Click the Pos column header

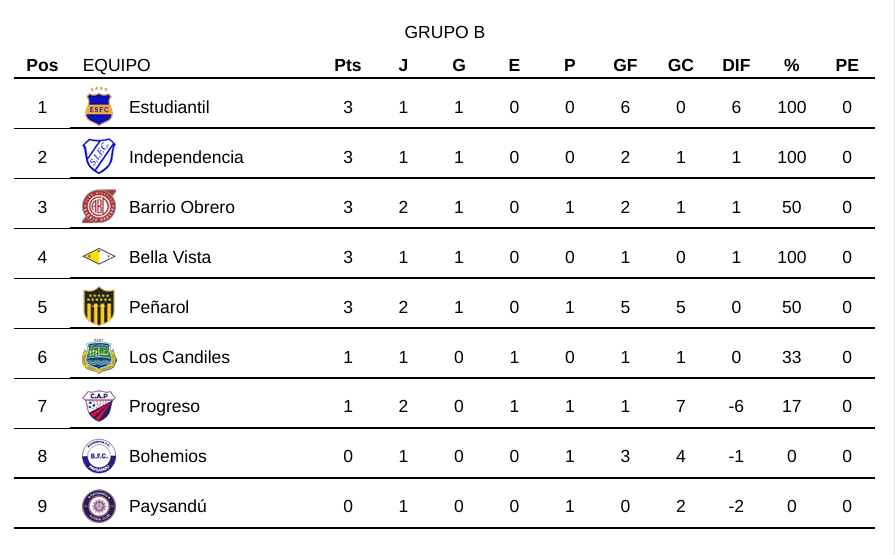point(42,66)
